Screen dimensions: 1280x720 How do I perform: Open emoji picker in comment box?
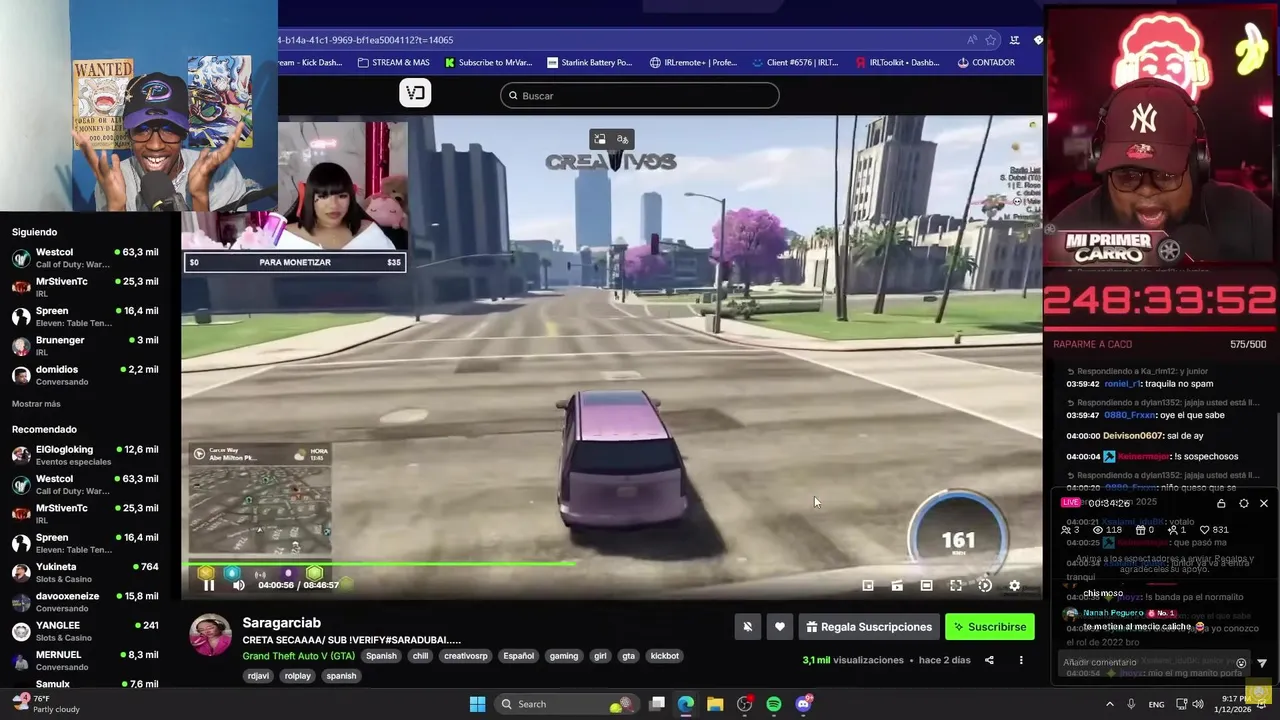[x=1242, y=663]
